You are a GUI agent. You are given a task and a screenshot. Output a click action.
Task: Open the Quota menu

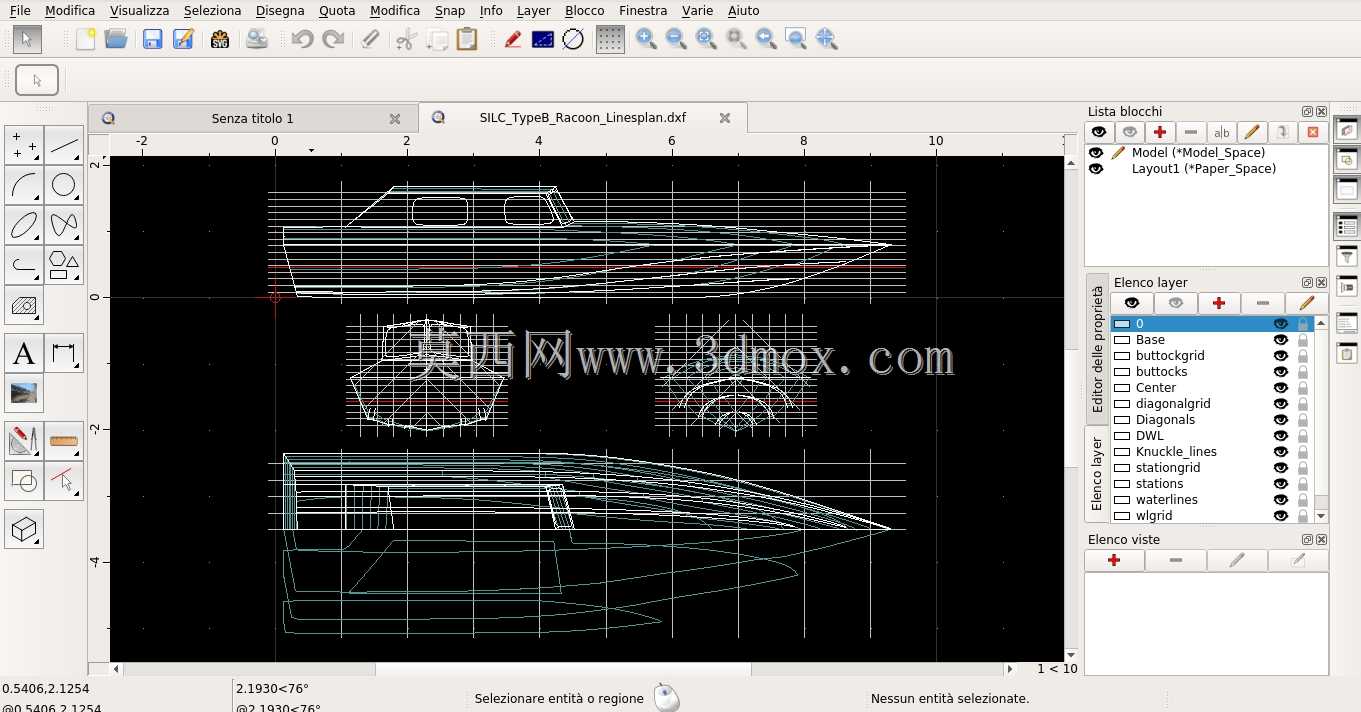pyautogui.click(x=337, y=10)
